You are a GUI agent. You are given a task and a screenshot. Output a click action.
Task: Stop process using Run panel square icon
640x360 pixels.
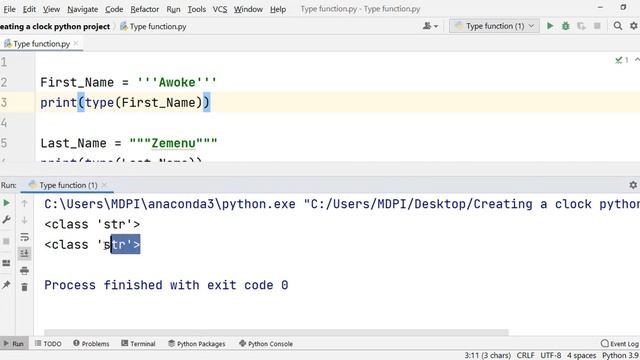tap(7, 241)
